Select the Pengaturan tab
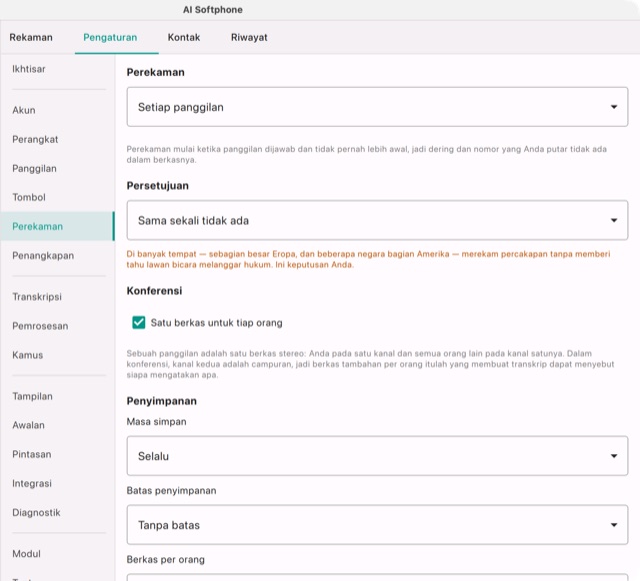 click(x=110, y=37)
